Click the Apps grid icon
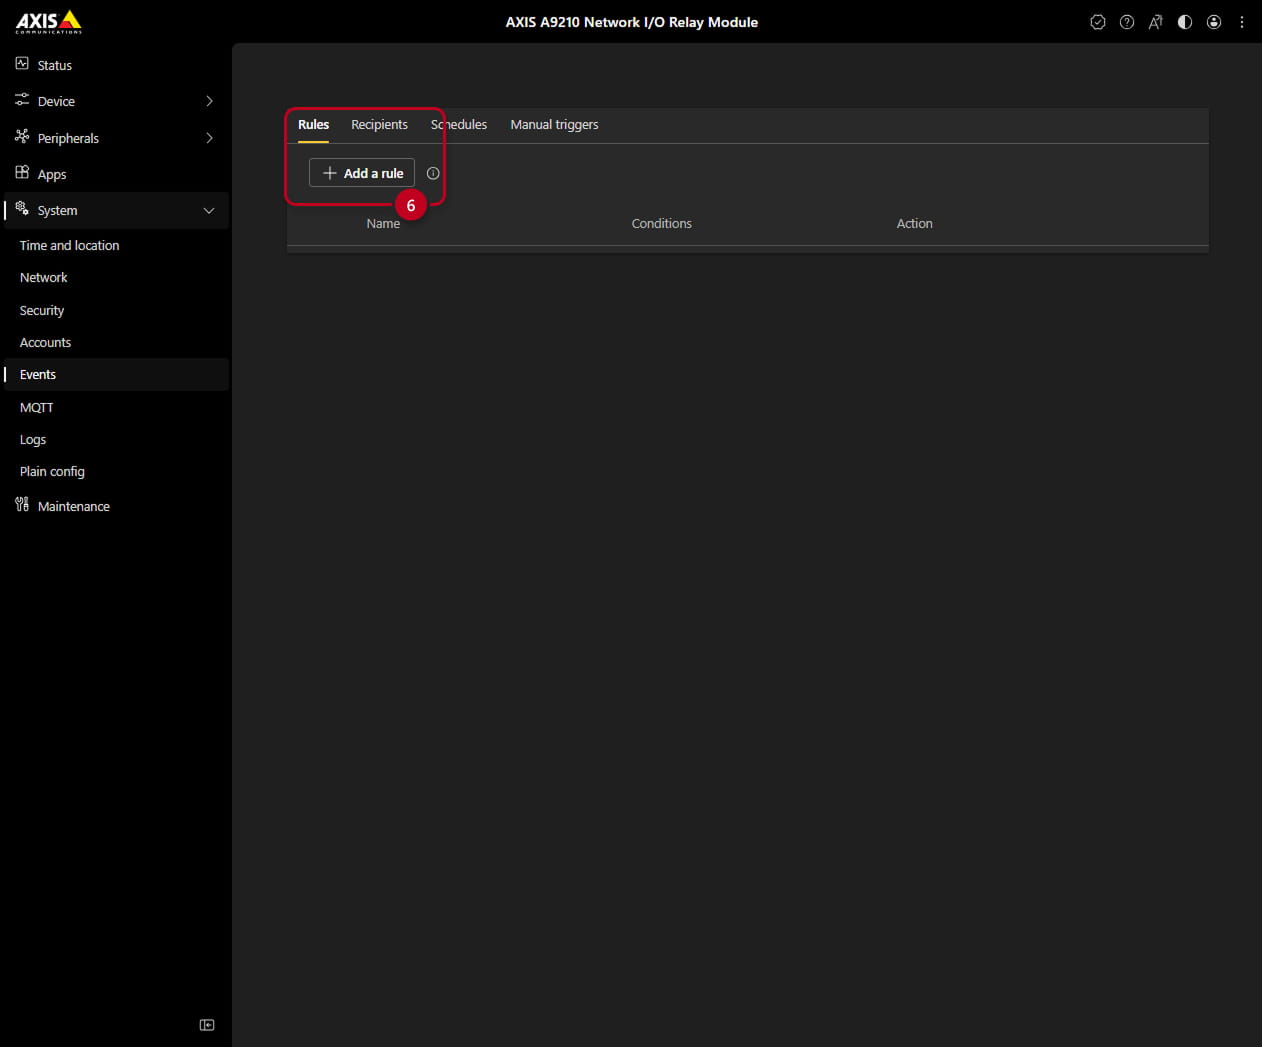The width and height of the screenshot is (1262, 1047). click(22, 172)
